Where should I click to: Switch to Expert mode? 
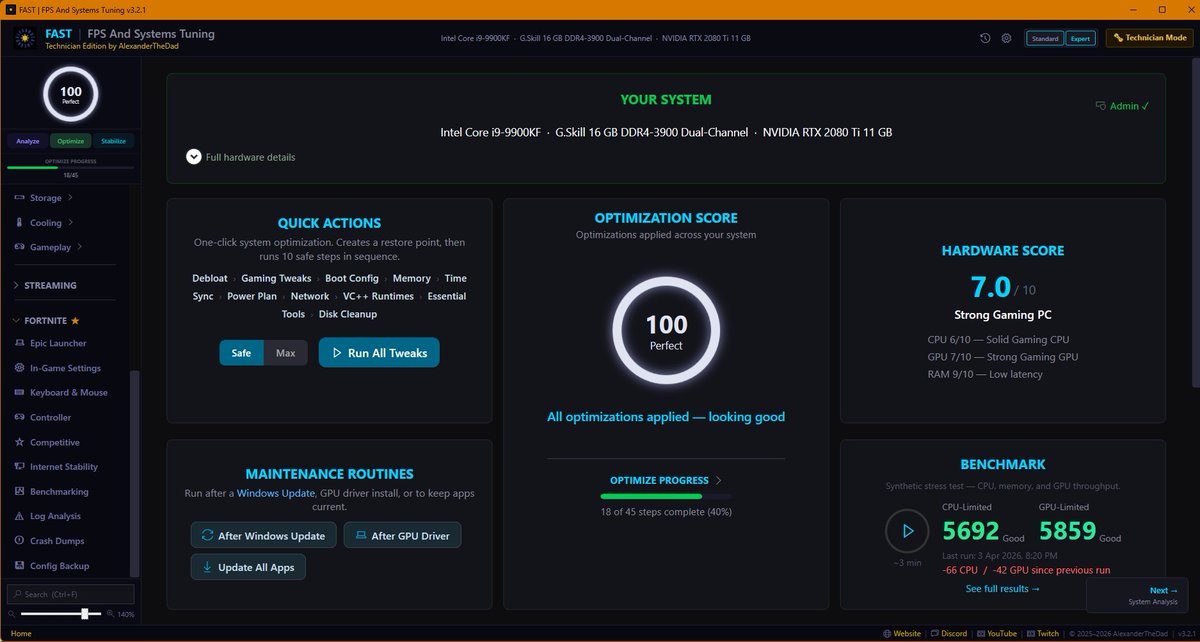click(x=1080, y=38)
